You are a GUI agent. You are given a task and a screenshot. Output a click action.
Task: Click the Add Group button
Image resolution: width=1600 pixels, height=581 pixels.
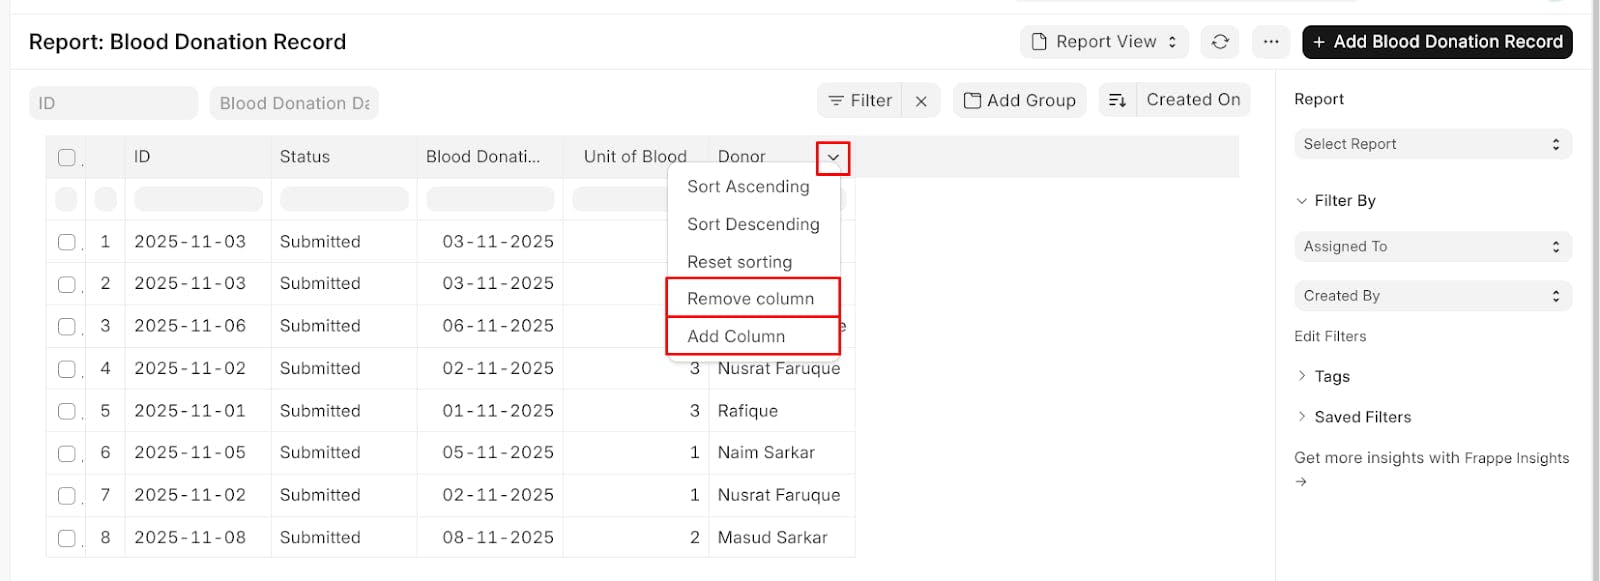point(1020,100)
